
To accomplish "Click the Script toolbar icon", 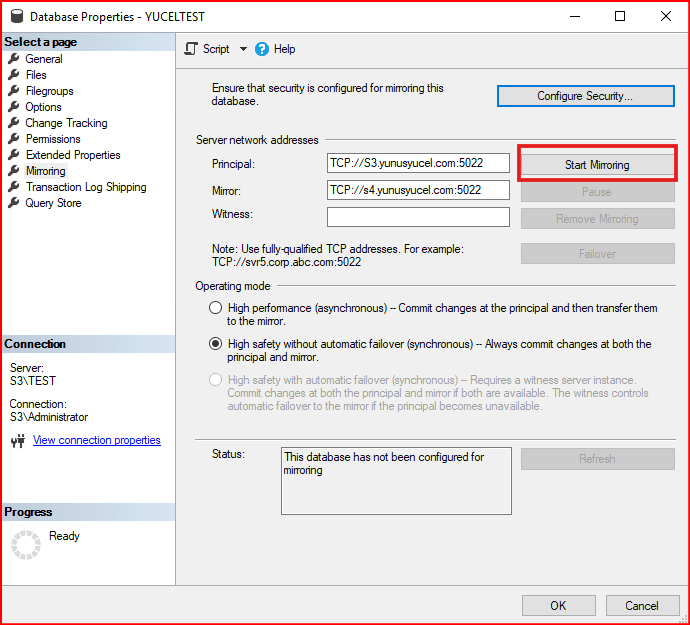I will point(192,49).
